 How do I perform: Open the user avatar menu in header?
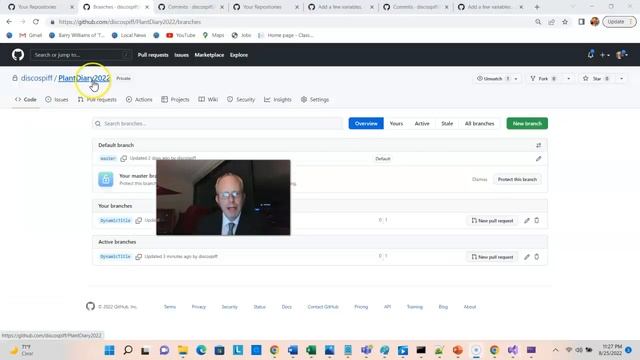coord(622,55)
